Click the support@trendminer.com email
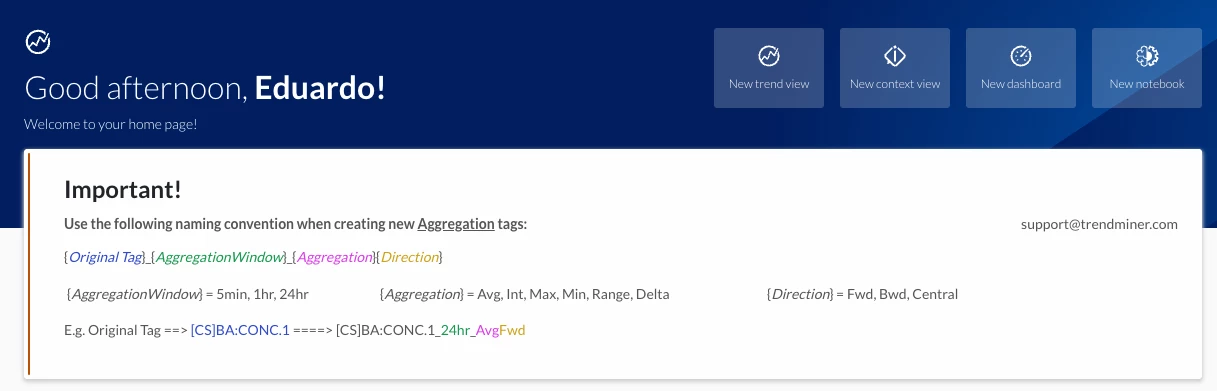1217x391 pixels. point(1099,224)
